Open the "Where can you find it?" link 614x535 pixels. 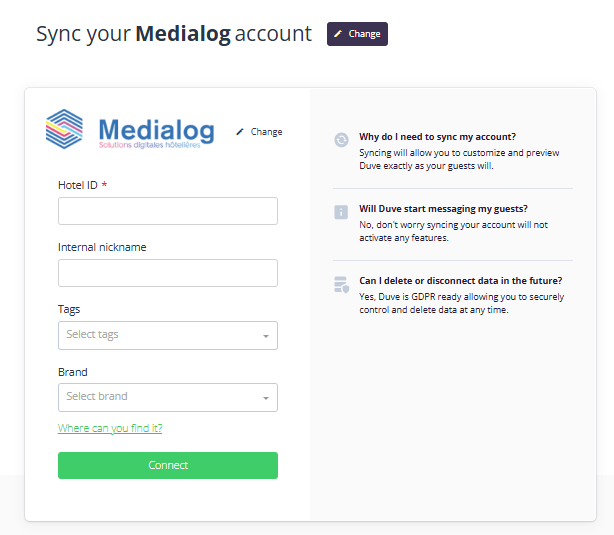coord(110,428)
